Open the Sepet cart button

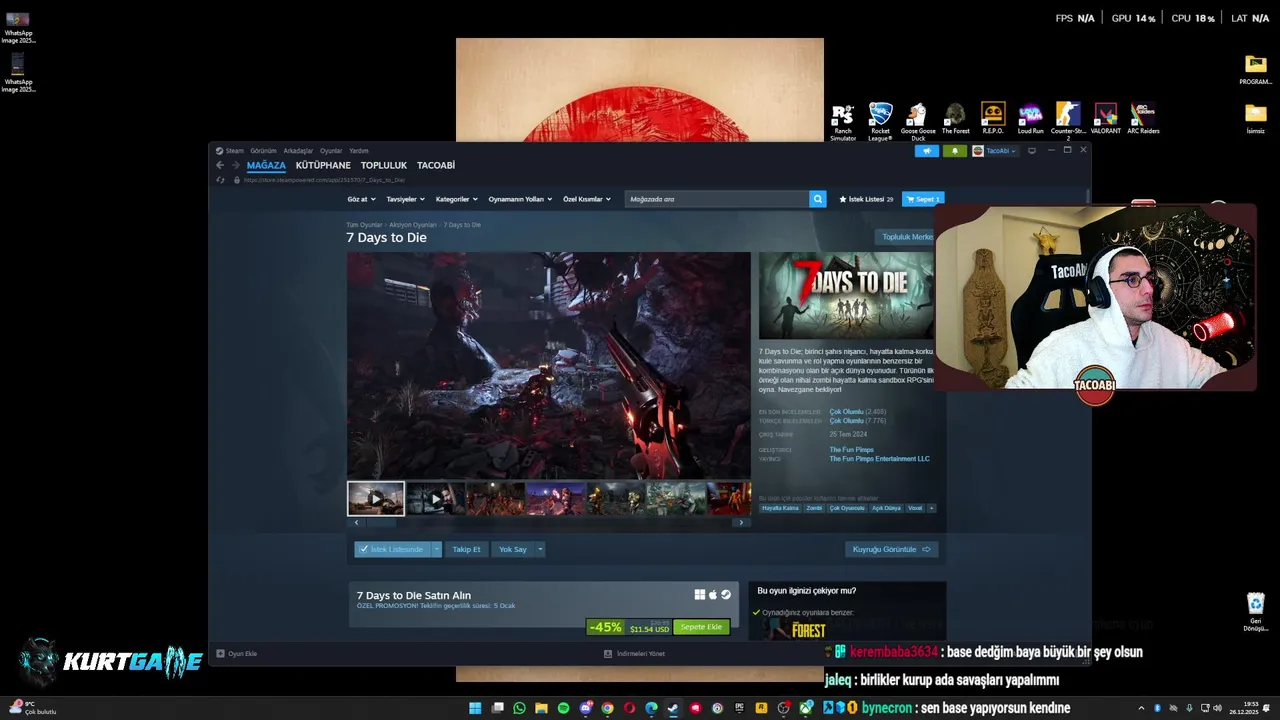[x=923, y=199]
